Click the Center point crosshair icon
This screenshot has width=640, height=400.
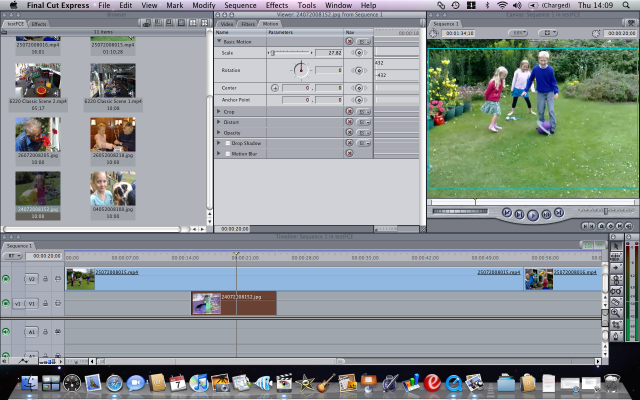[x=276, y=88]
